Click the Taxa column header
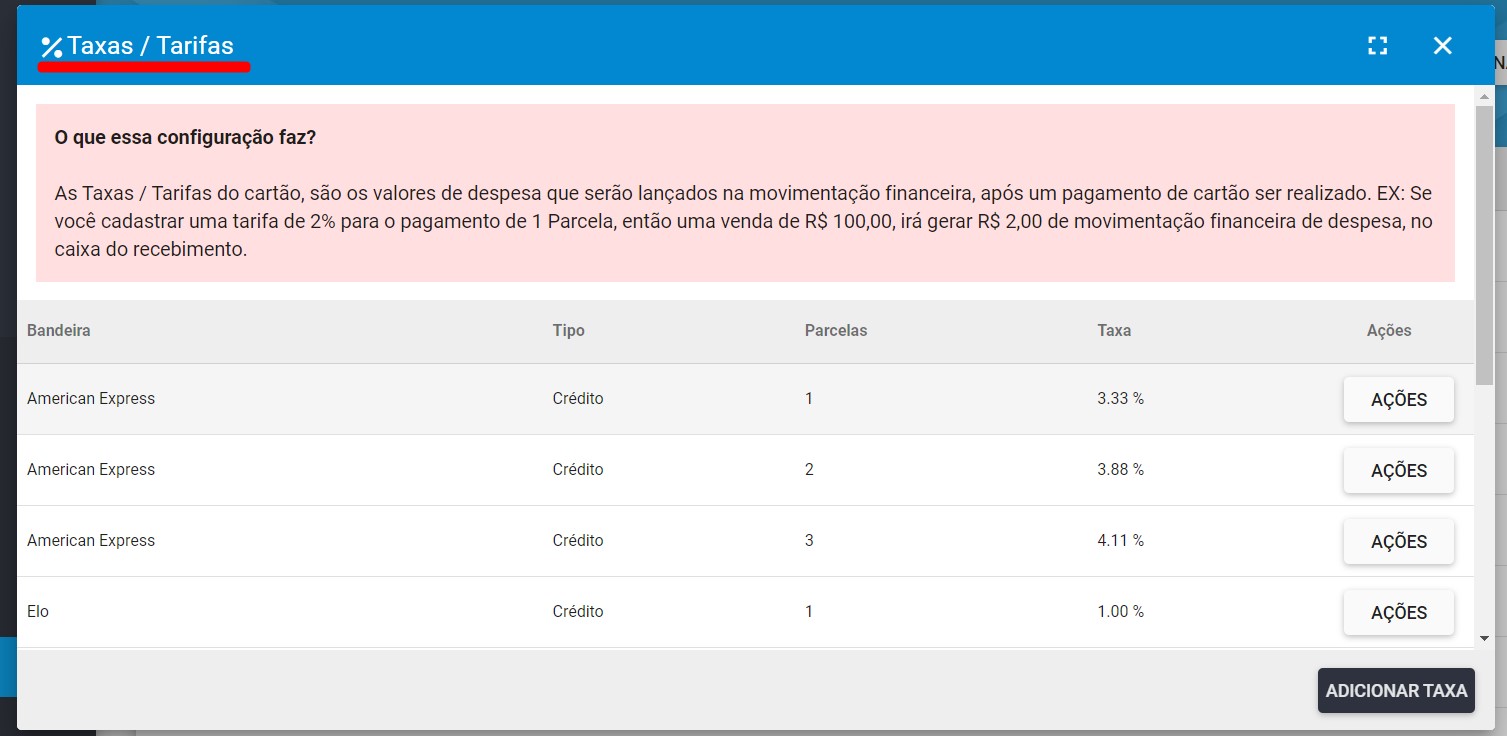 (1113, 330)
